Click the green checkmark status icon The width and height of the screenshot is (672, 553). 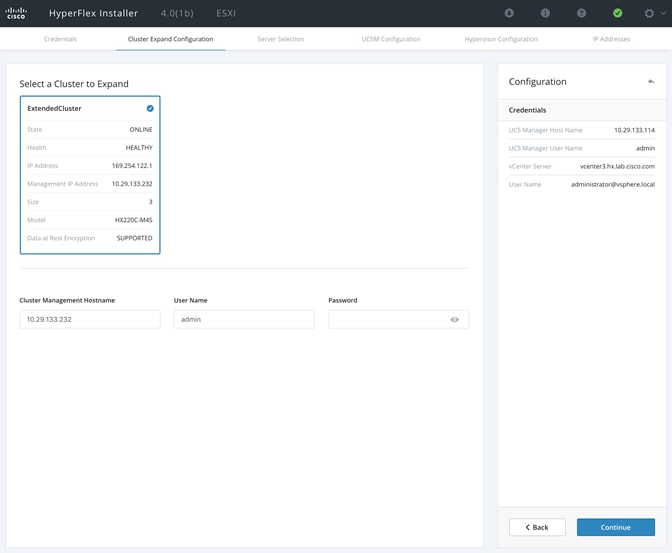(617, 13)
